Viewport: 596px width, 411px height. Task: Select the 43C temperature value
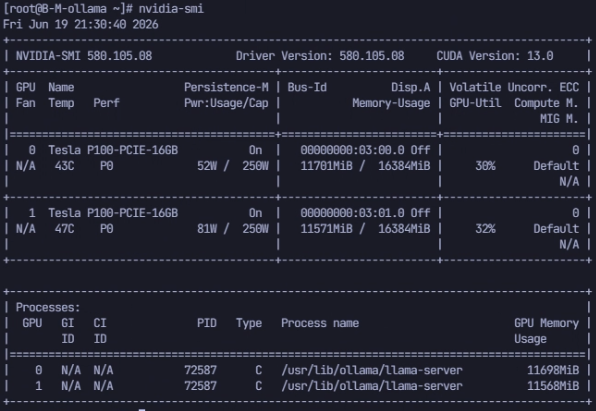pyautogui.click(x=64, y=166)
